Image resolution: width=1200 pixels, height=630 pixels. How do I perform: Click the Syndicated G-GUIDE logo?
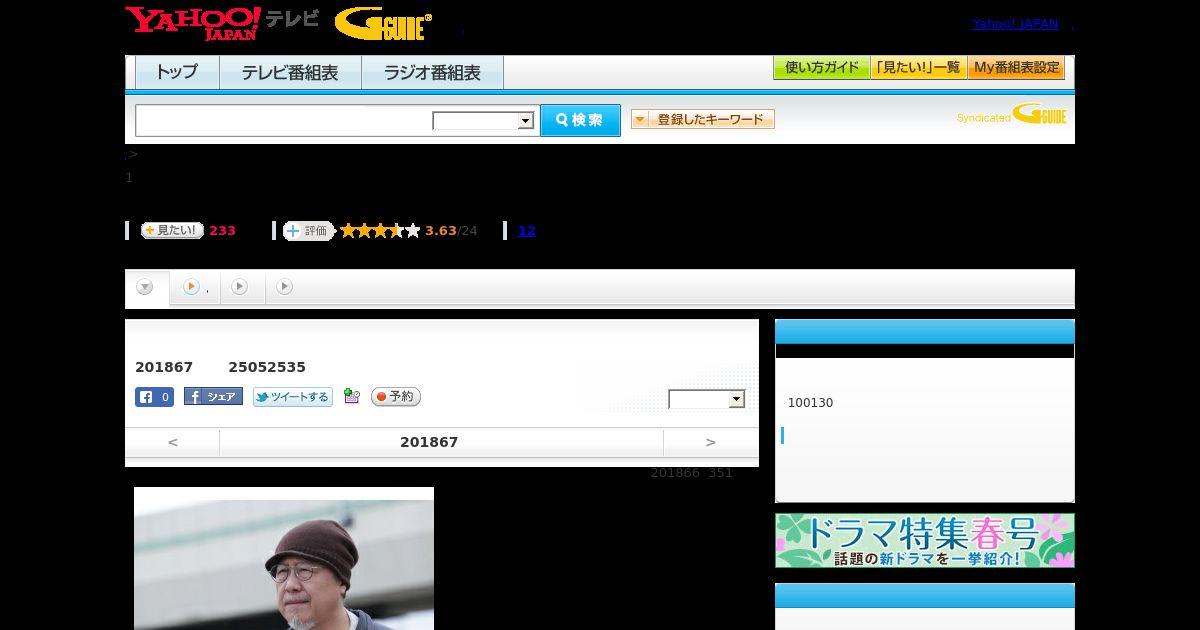coord(1012,114)
